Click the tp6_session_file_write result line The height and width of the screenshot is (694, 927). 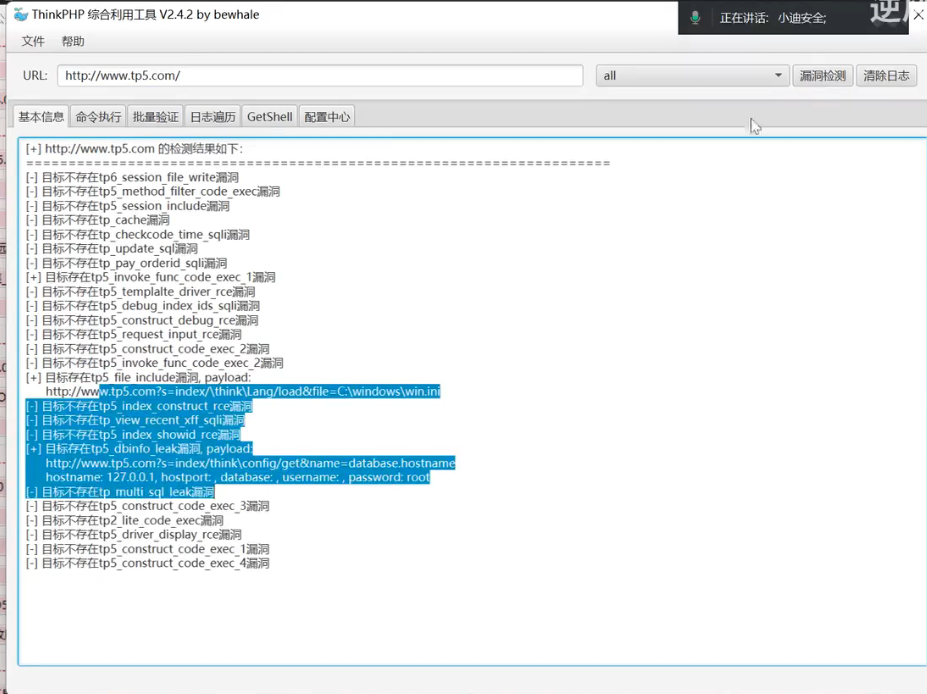pyautogui.click(x=132, y=177)
